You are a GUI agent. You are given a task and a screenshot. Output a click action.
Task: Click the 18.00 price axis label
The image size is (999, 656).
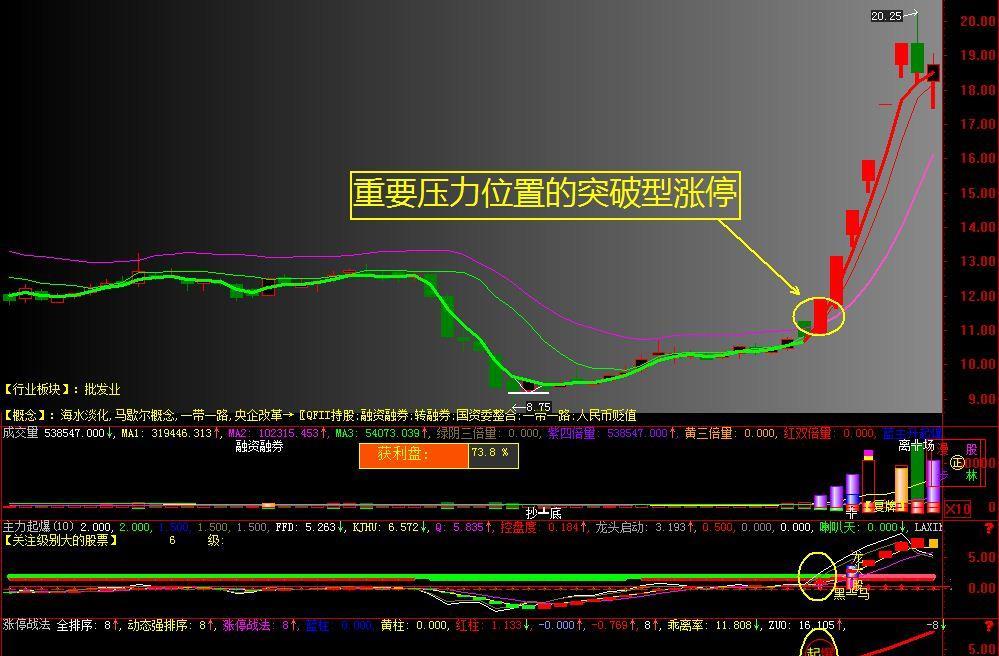click(x=977, y=90)
